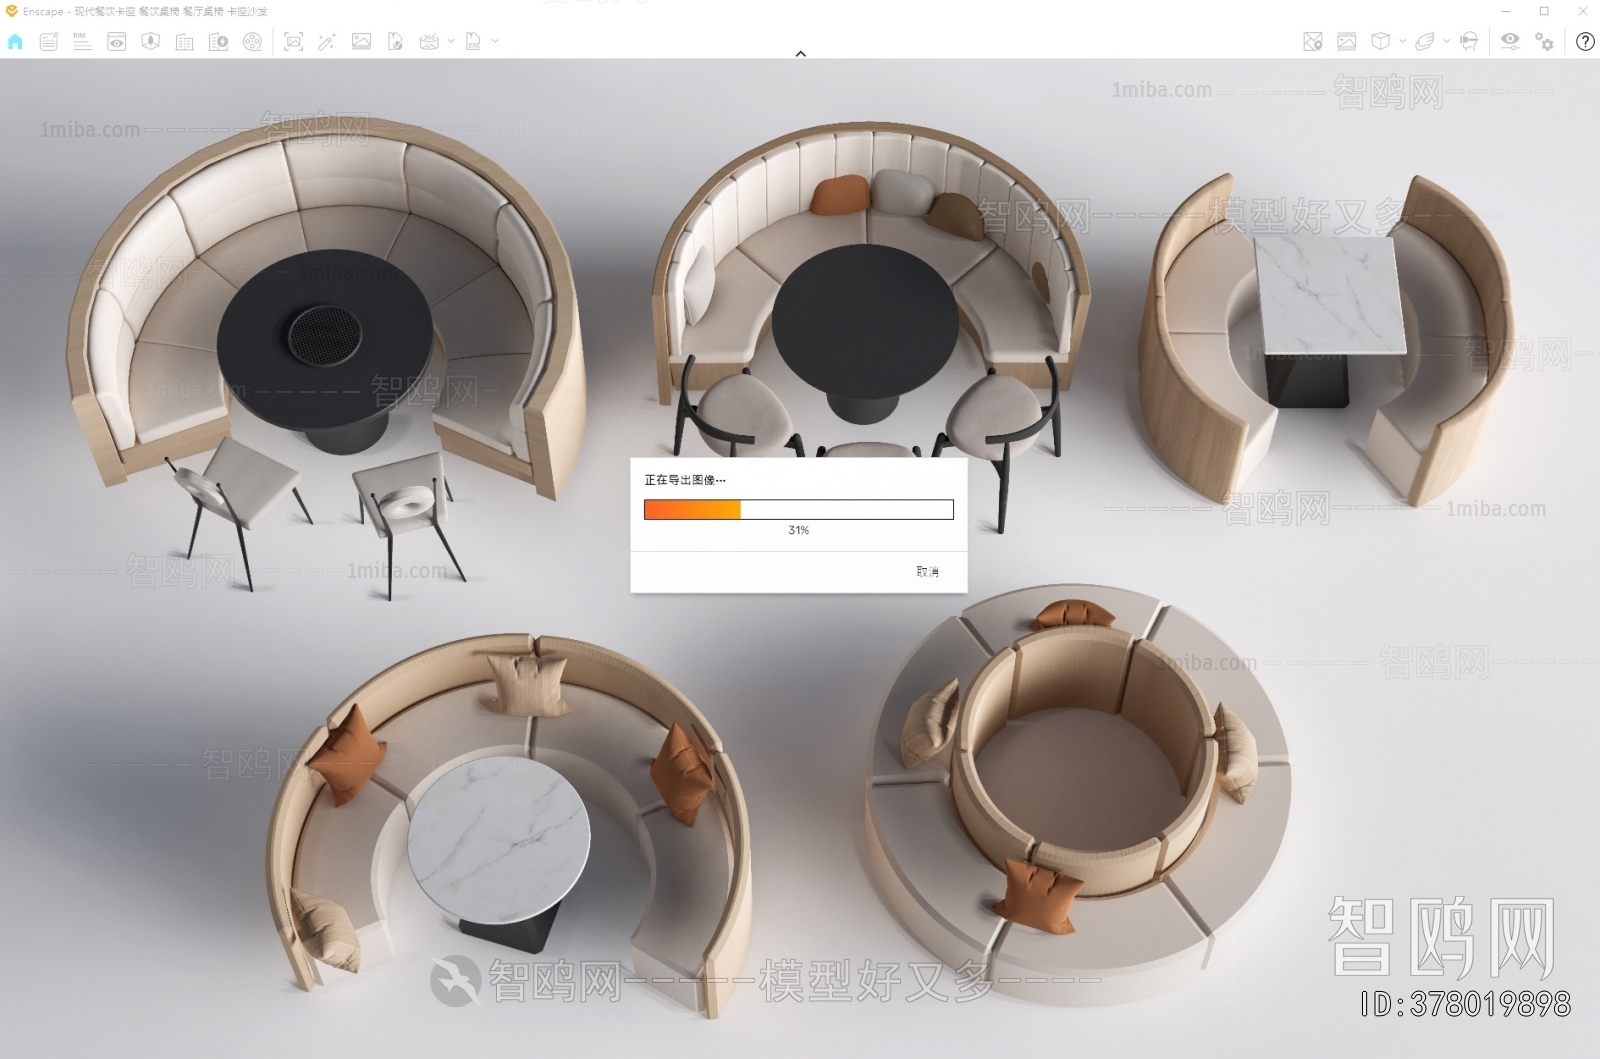Open the help question mark icon
This screenshot has height=1059, width=1600.
click(1585, 41)
